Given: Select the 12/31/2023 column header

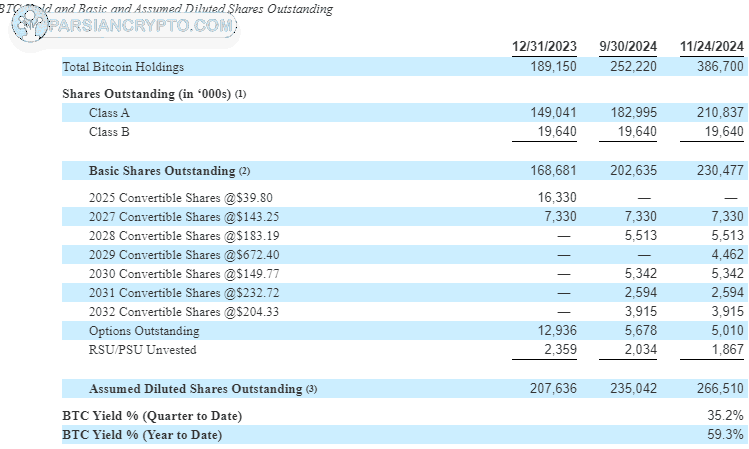Looking at the screenshot, I should tap(544, 46).
